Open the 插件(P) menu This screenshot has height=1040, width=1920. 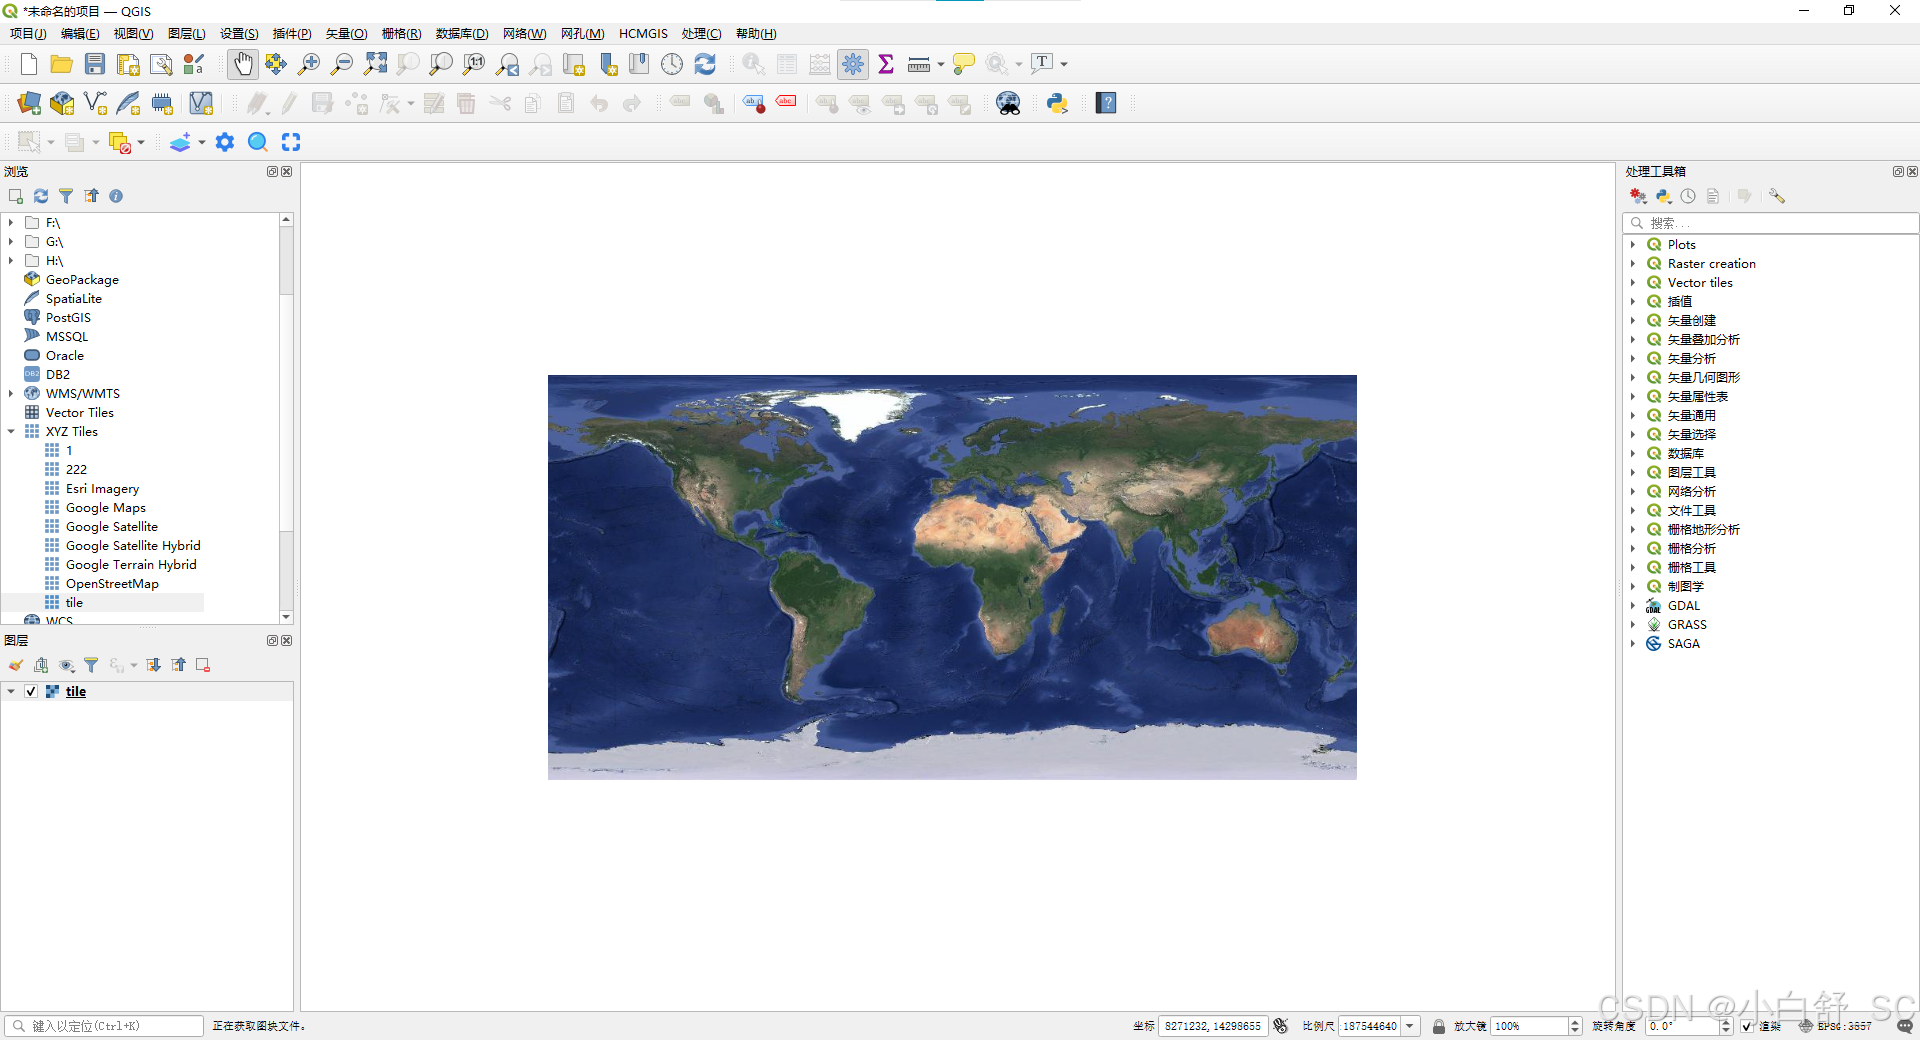[292, 34]
